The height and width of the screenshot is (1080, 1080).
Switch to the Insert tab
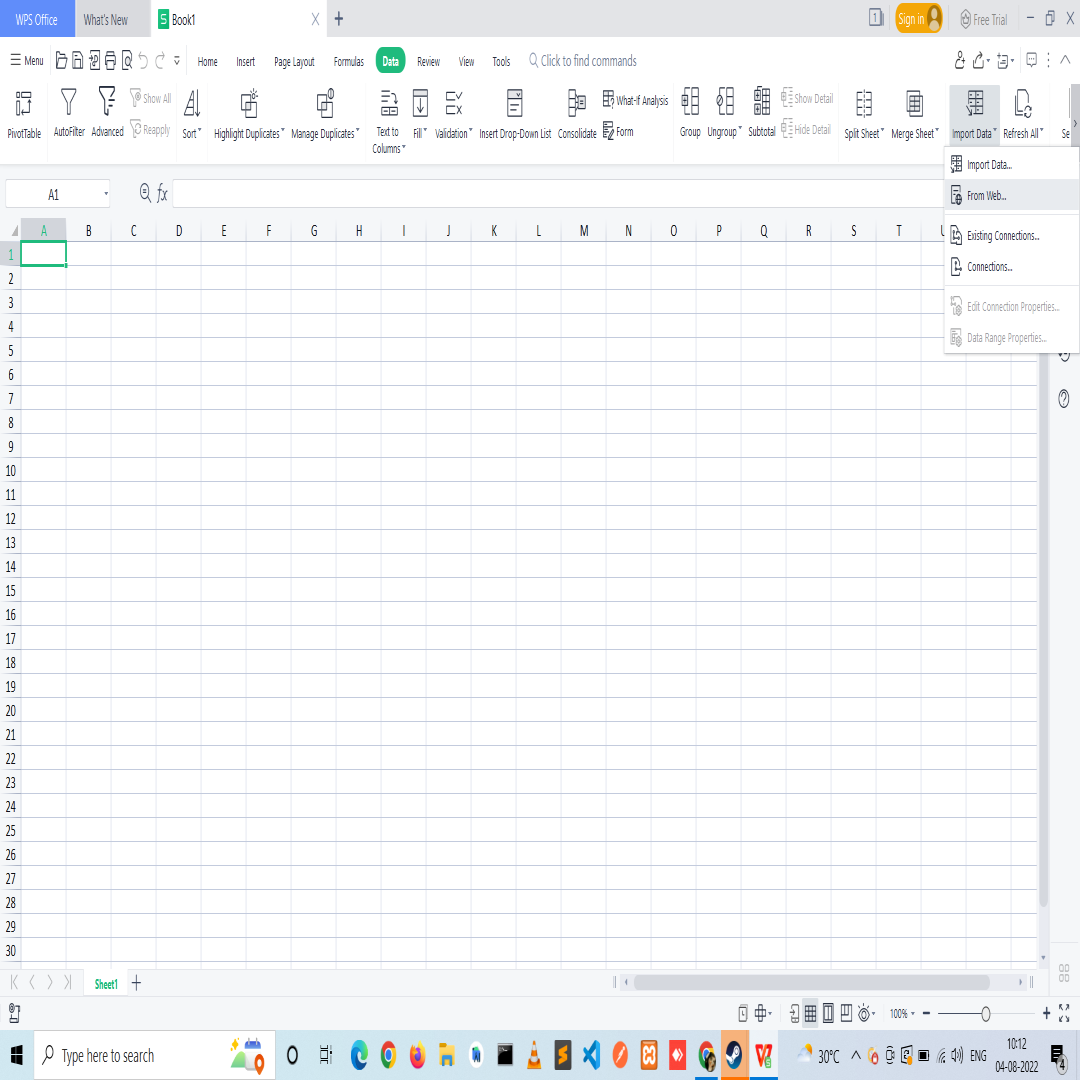click(246, 61)
